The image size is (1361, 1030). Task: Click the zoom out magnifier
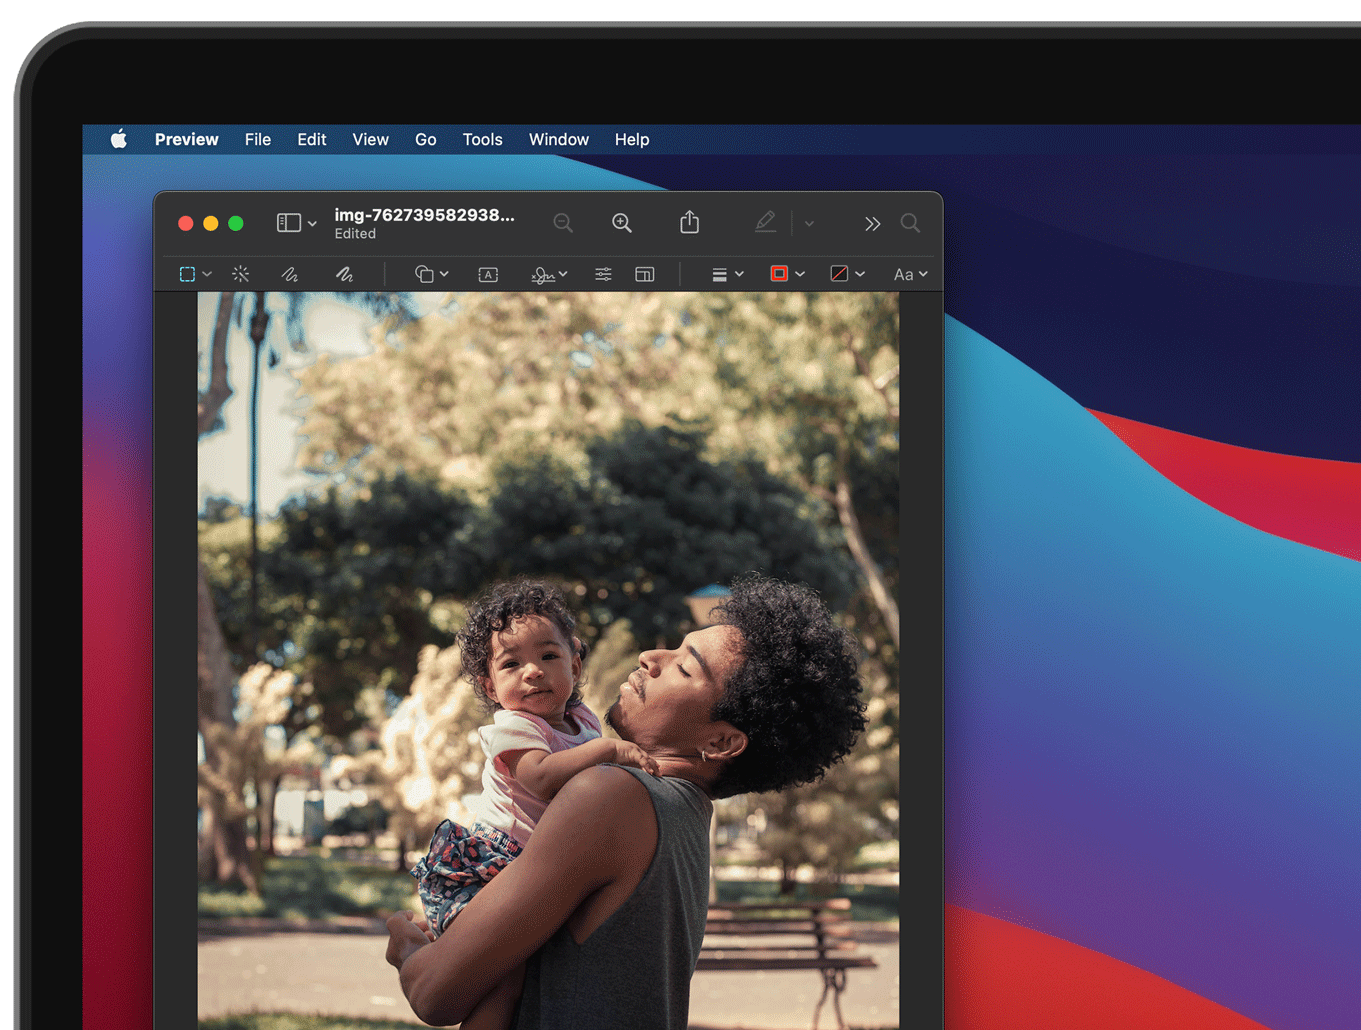pos(563,223)
